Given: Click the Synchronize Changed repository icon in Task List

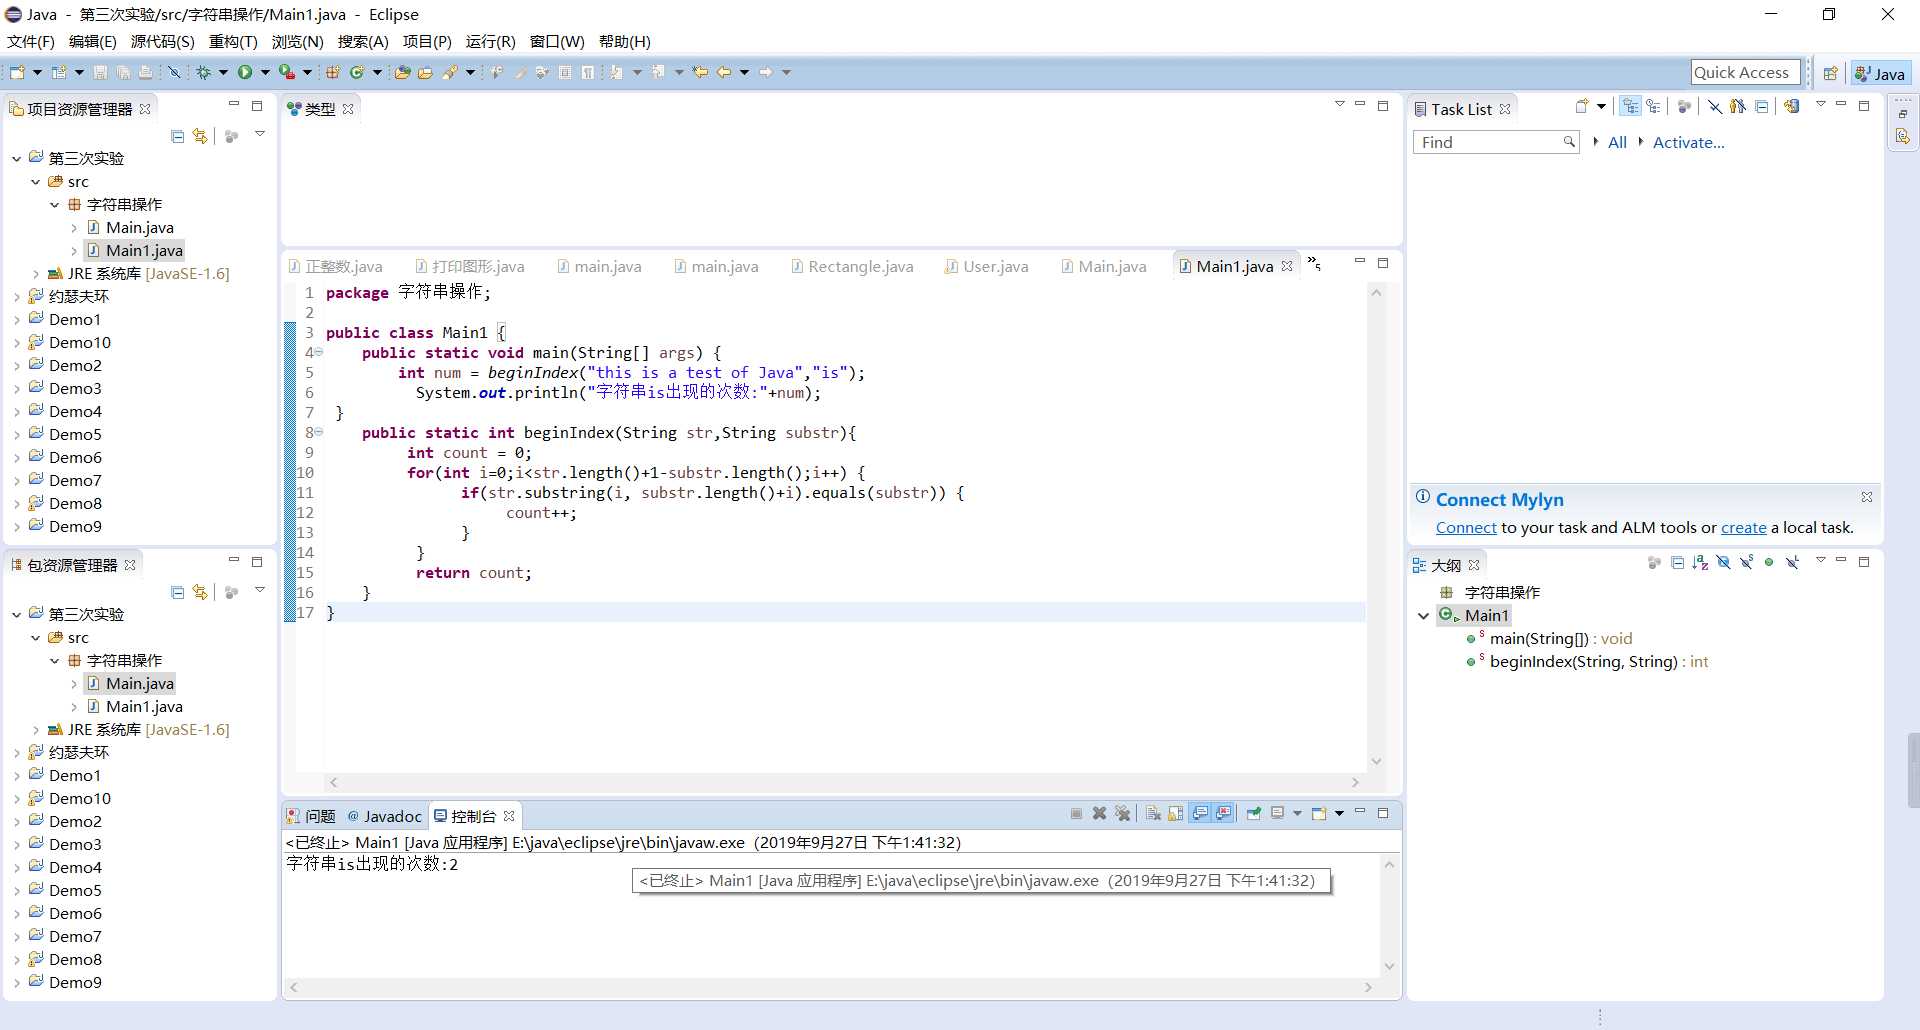Looking at the screenshot, I should pos(1792,106).
